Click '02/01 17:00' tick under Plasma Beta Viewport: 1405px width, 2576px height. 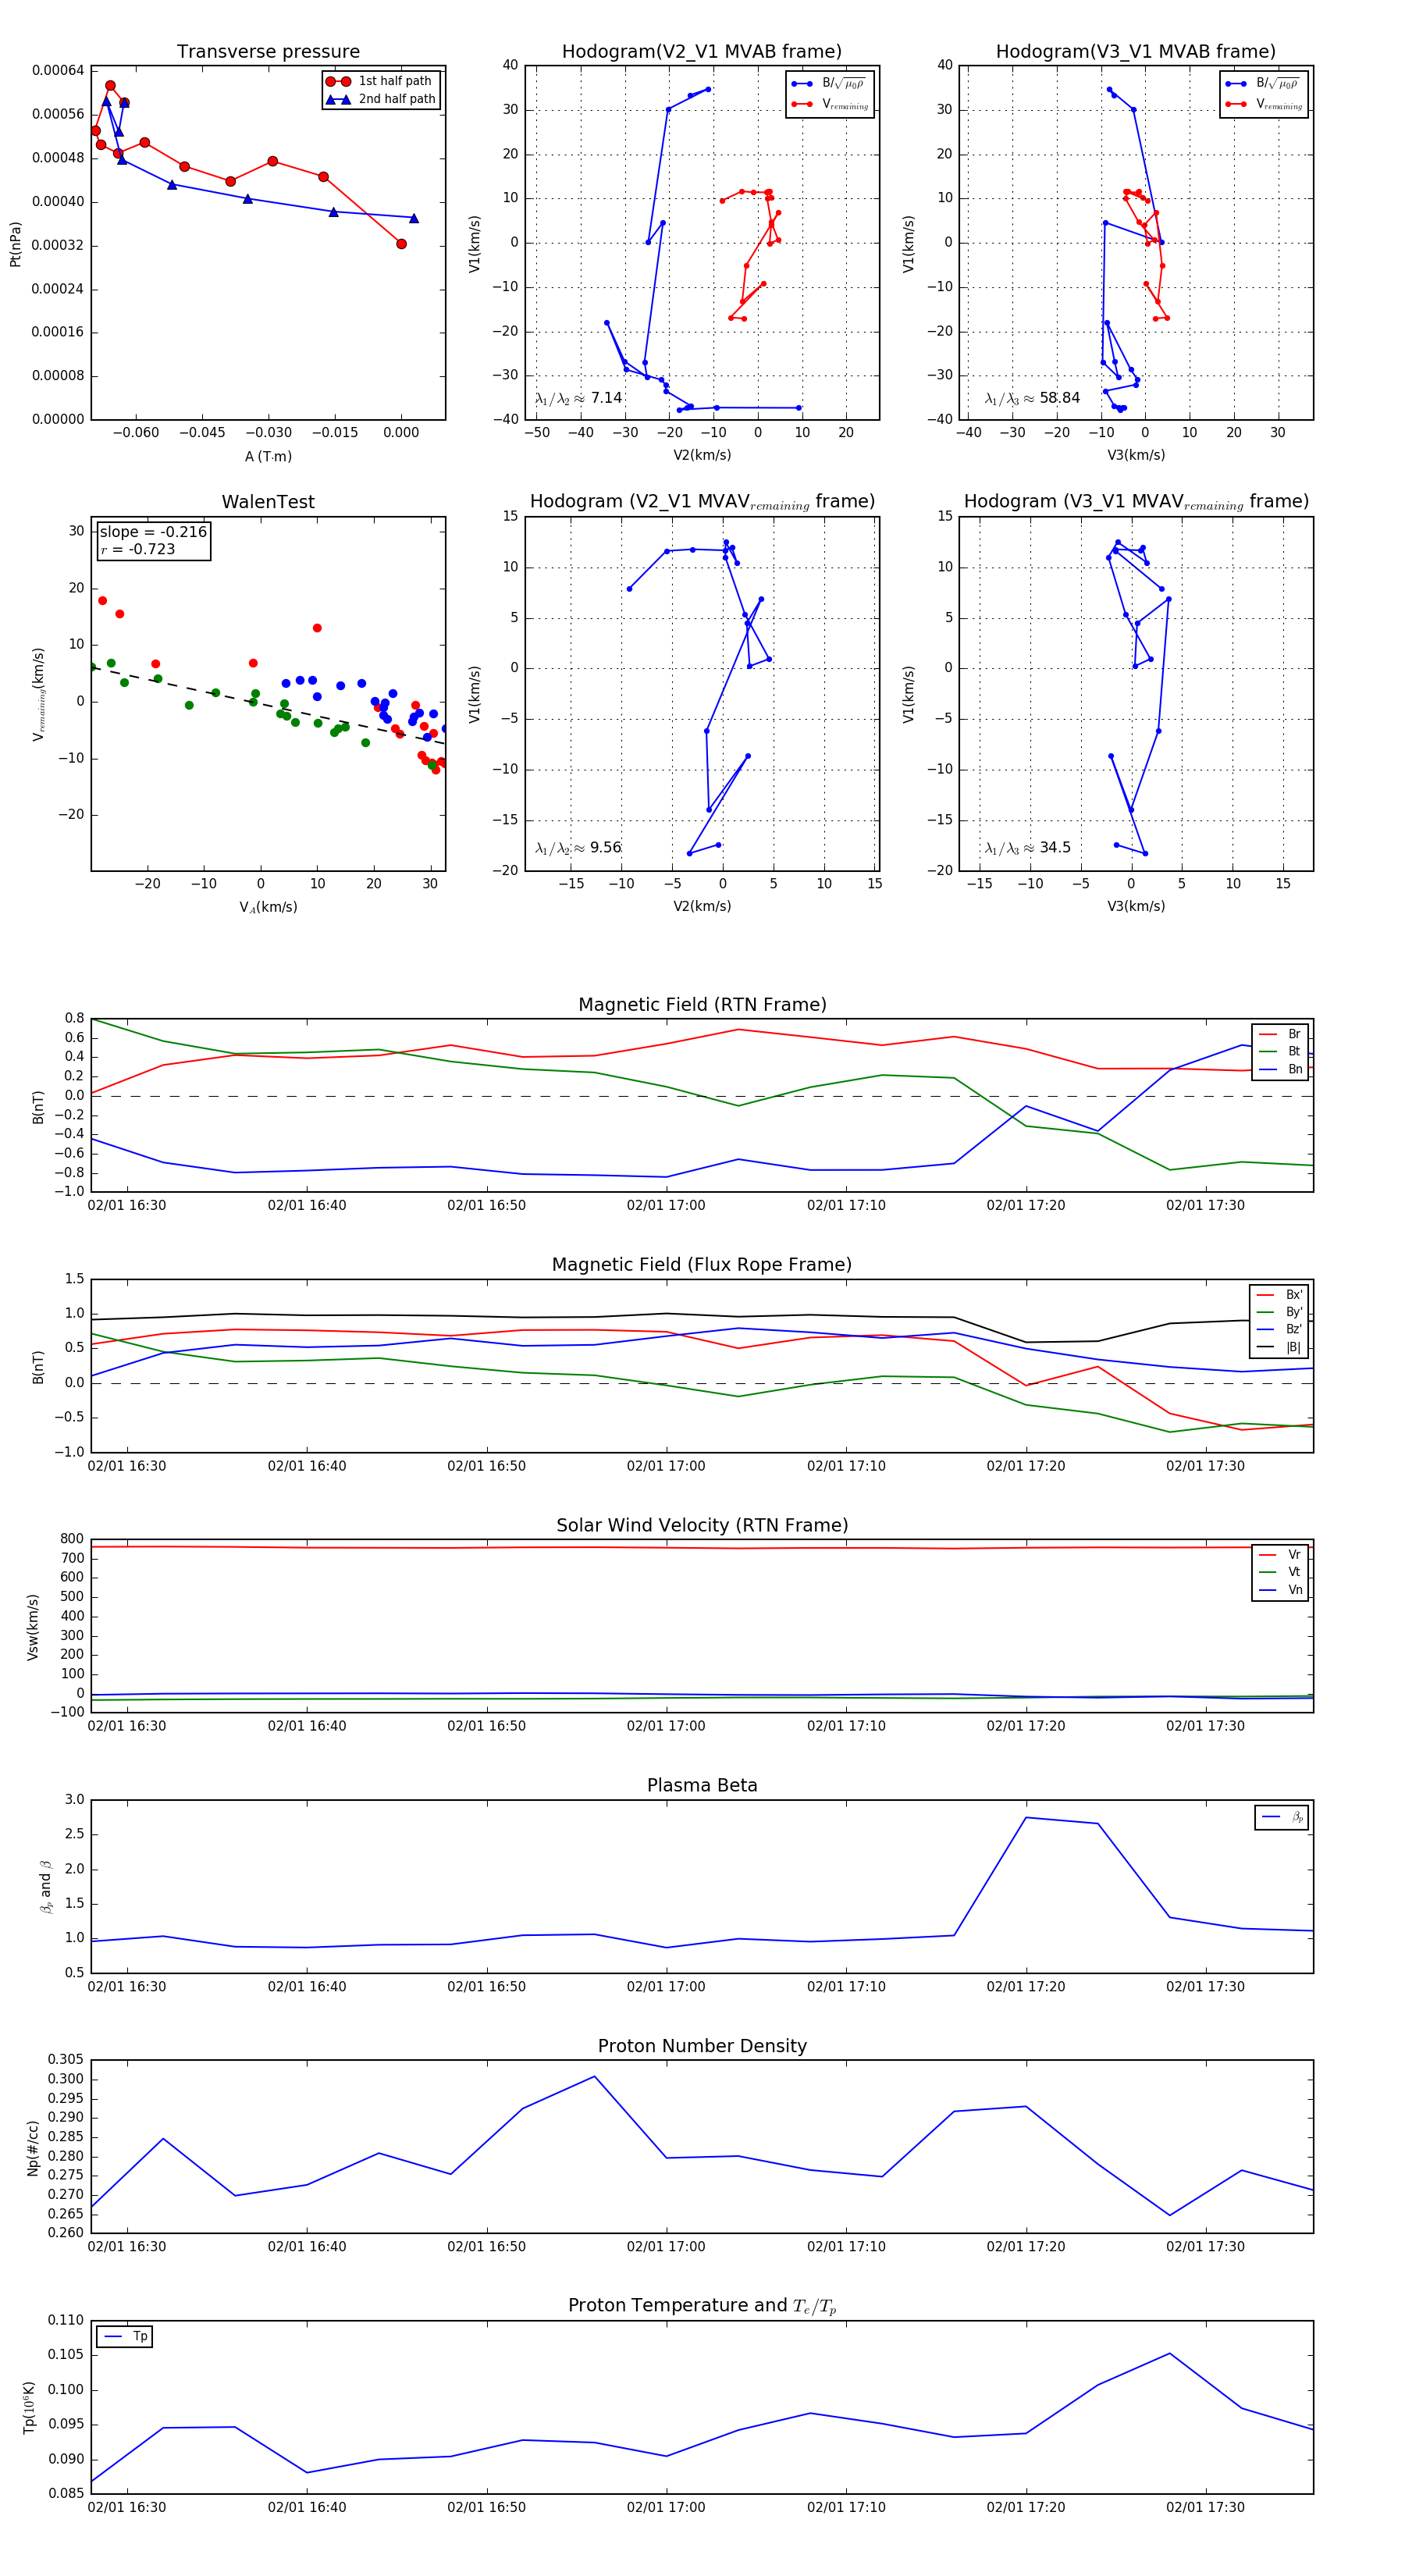(666, 1987)
